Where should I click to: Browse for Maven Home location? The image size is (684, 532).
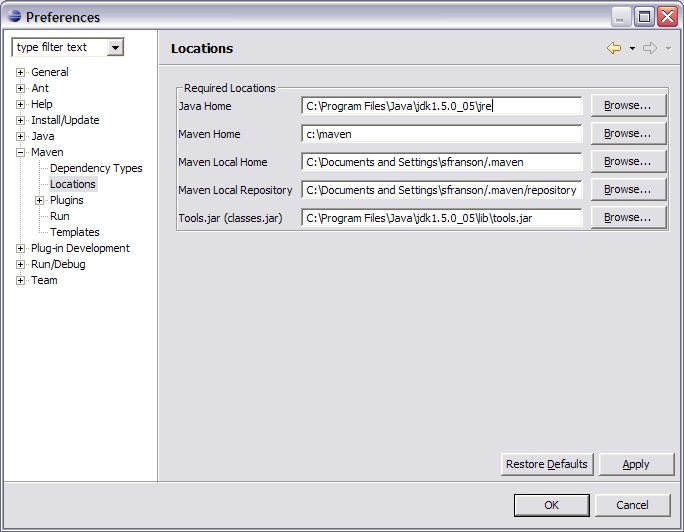[628, 133]
